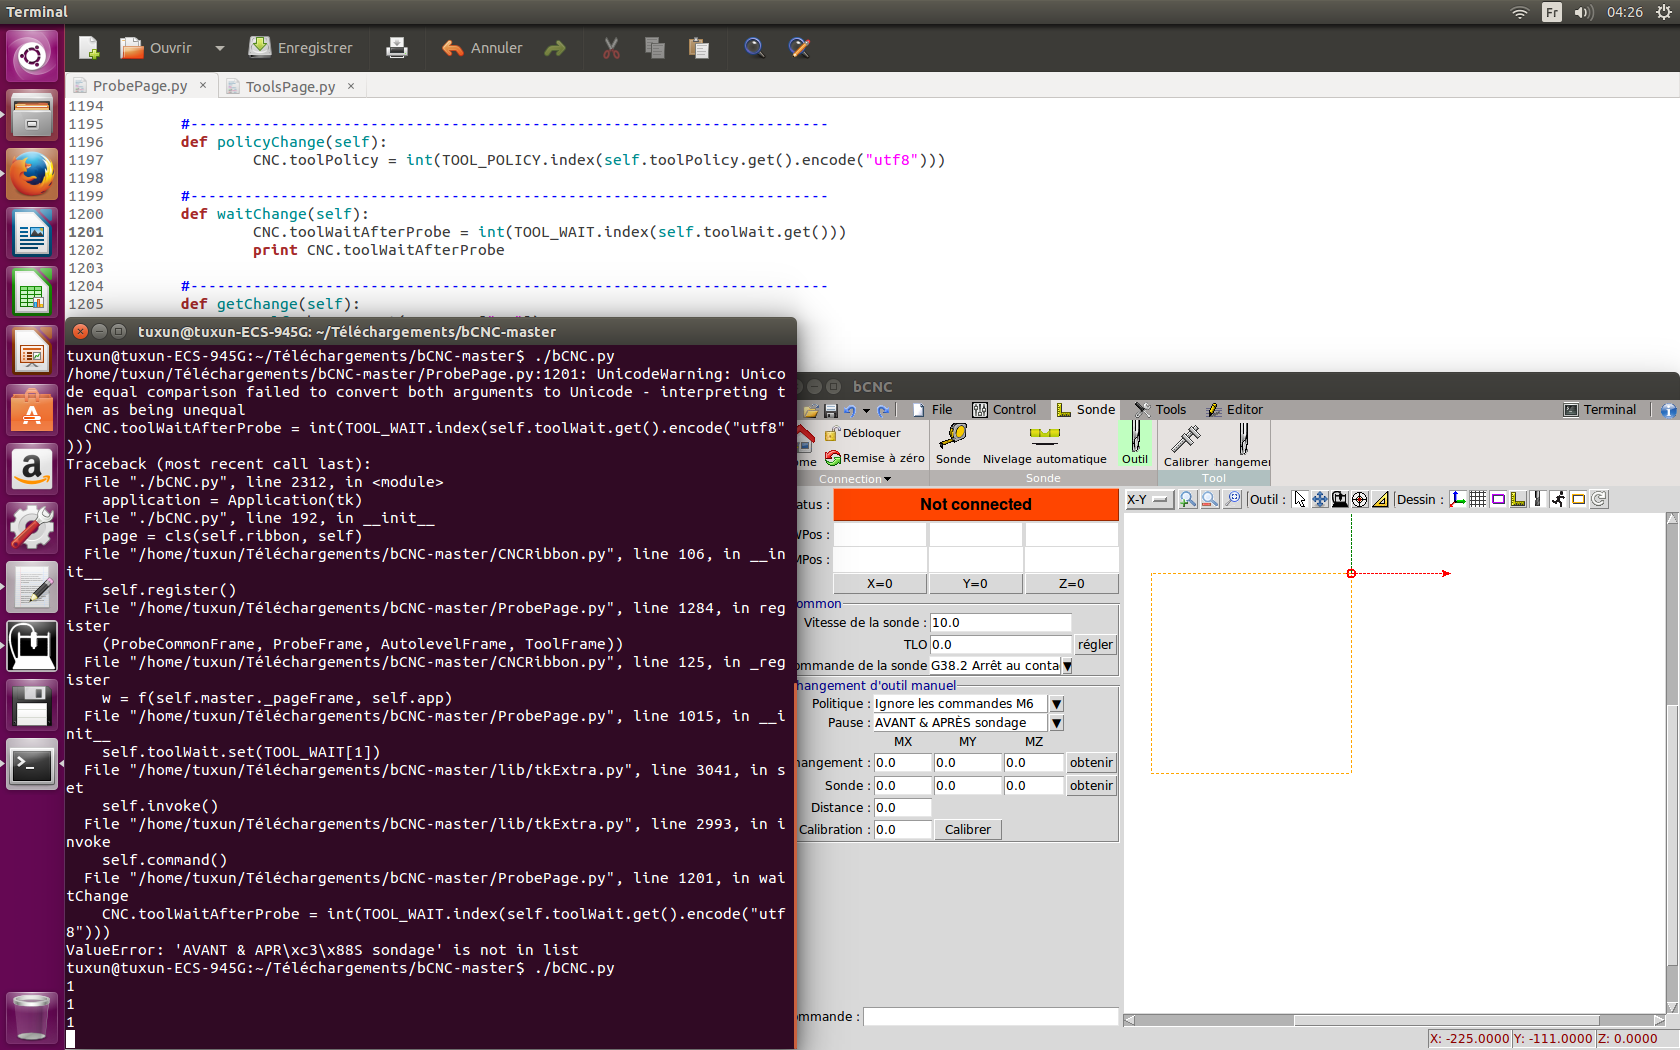The height and width of the screenshot is (1050, 1680).
Task: Click the save disk icon in bCNC
Action: [830, 410]
